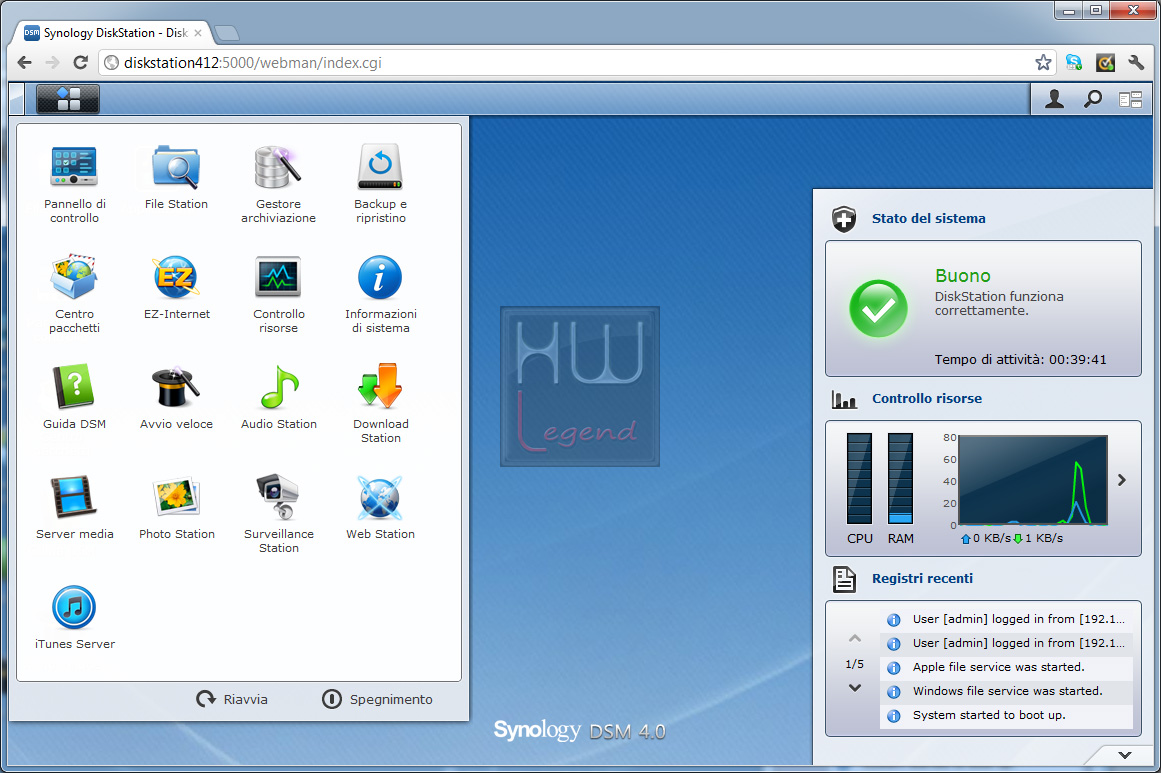The height and width of the screenshot is (773, 1161).
Task: Click the Skype extension icon
Action: pyautogui.click(x=1074, y=63)
